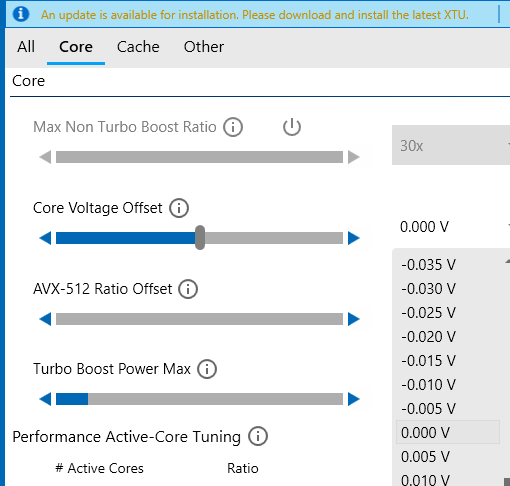Open AVX-512 Ratio Offset info icon
510x486 pixels.
coord(188,289)
